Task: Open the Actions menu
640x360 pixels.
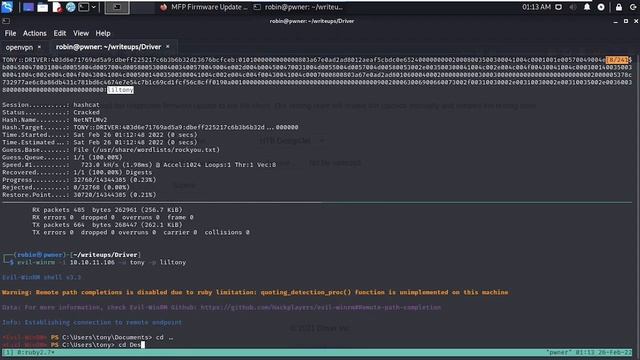Action: pyautogui.click(x=34, y=33)
